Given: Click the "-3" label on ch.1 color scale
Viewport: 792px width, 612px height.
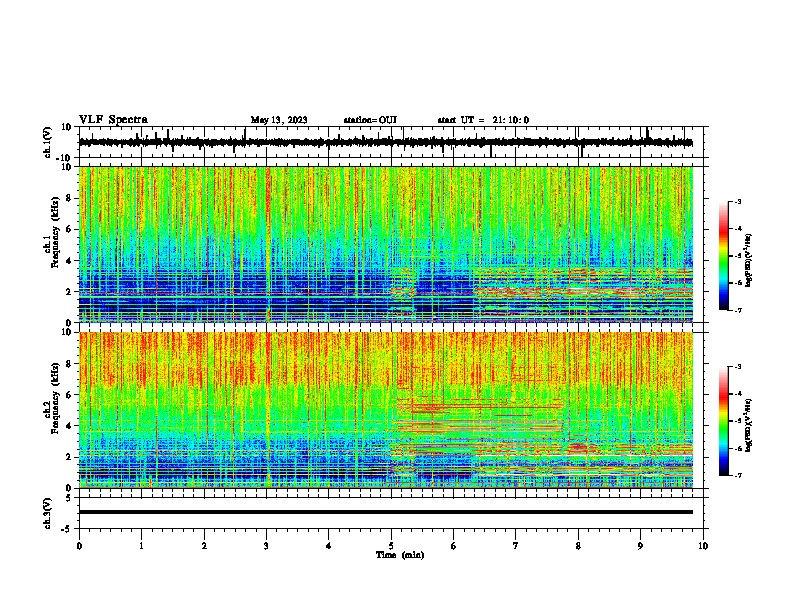Looking at the screenshot, I should 738,201.
